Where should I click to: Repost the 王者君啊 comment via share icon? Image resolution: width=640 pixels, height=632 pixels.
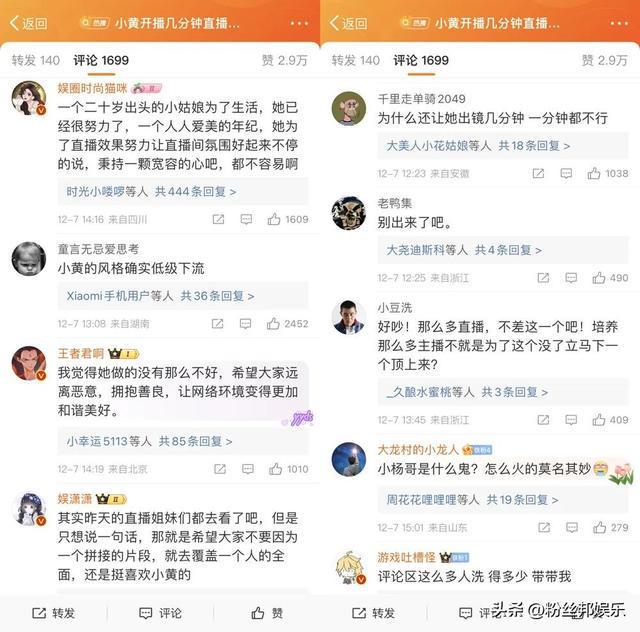point(220,469)
